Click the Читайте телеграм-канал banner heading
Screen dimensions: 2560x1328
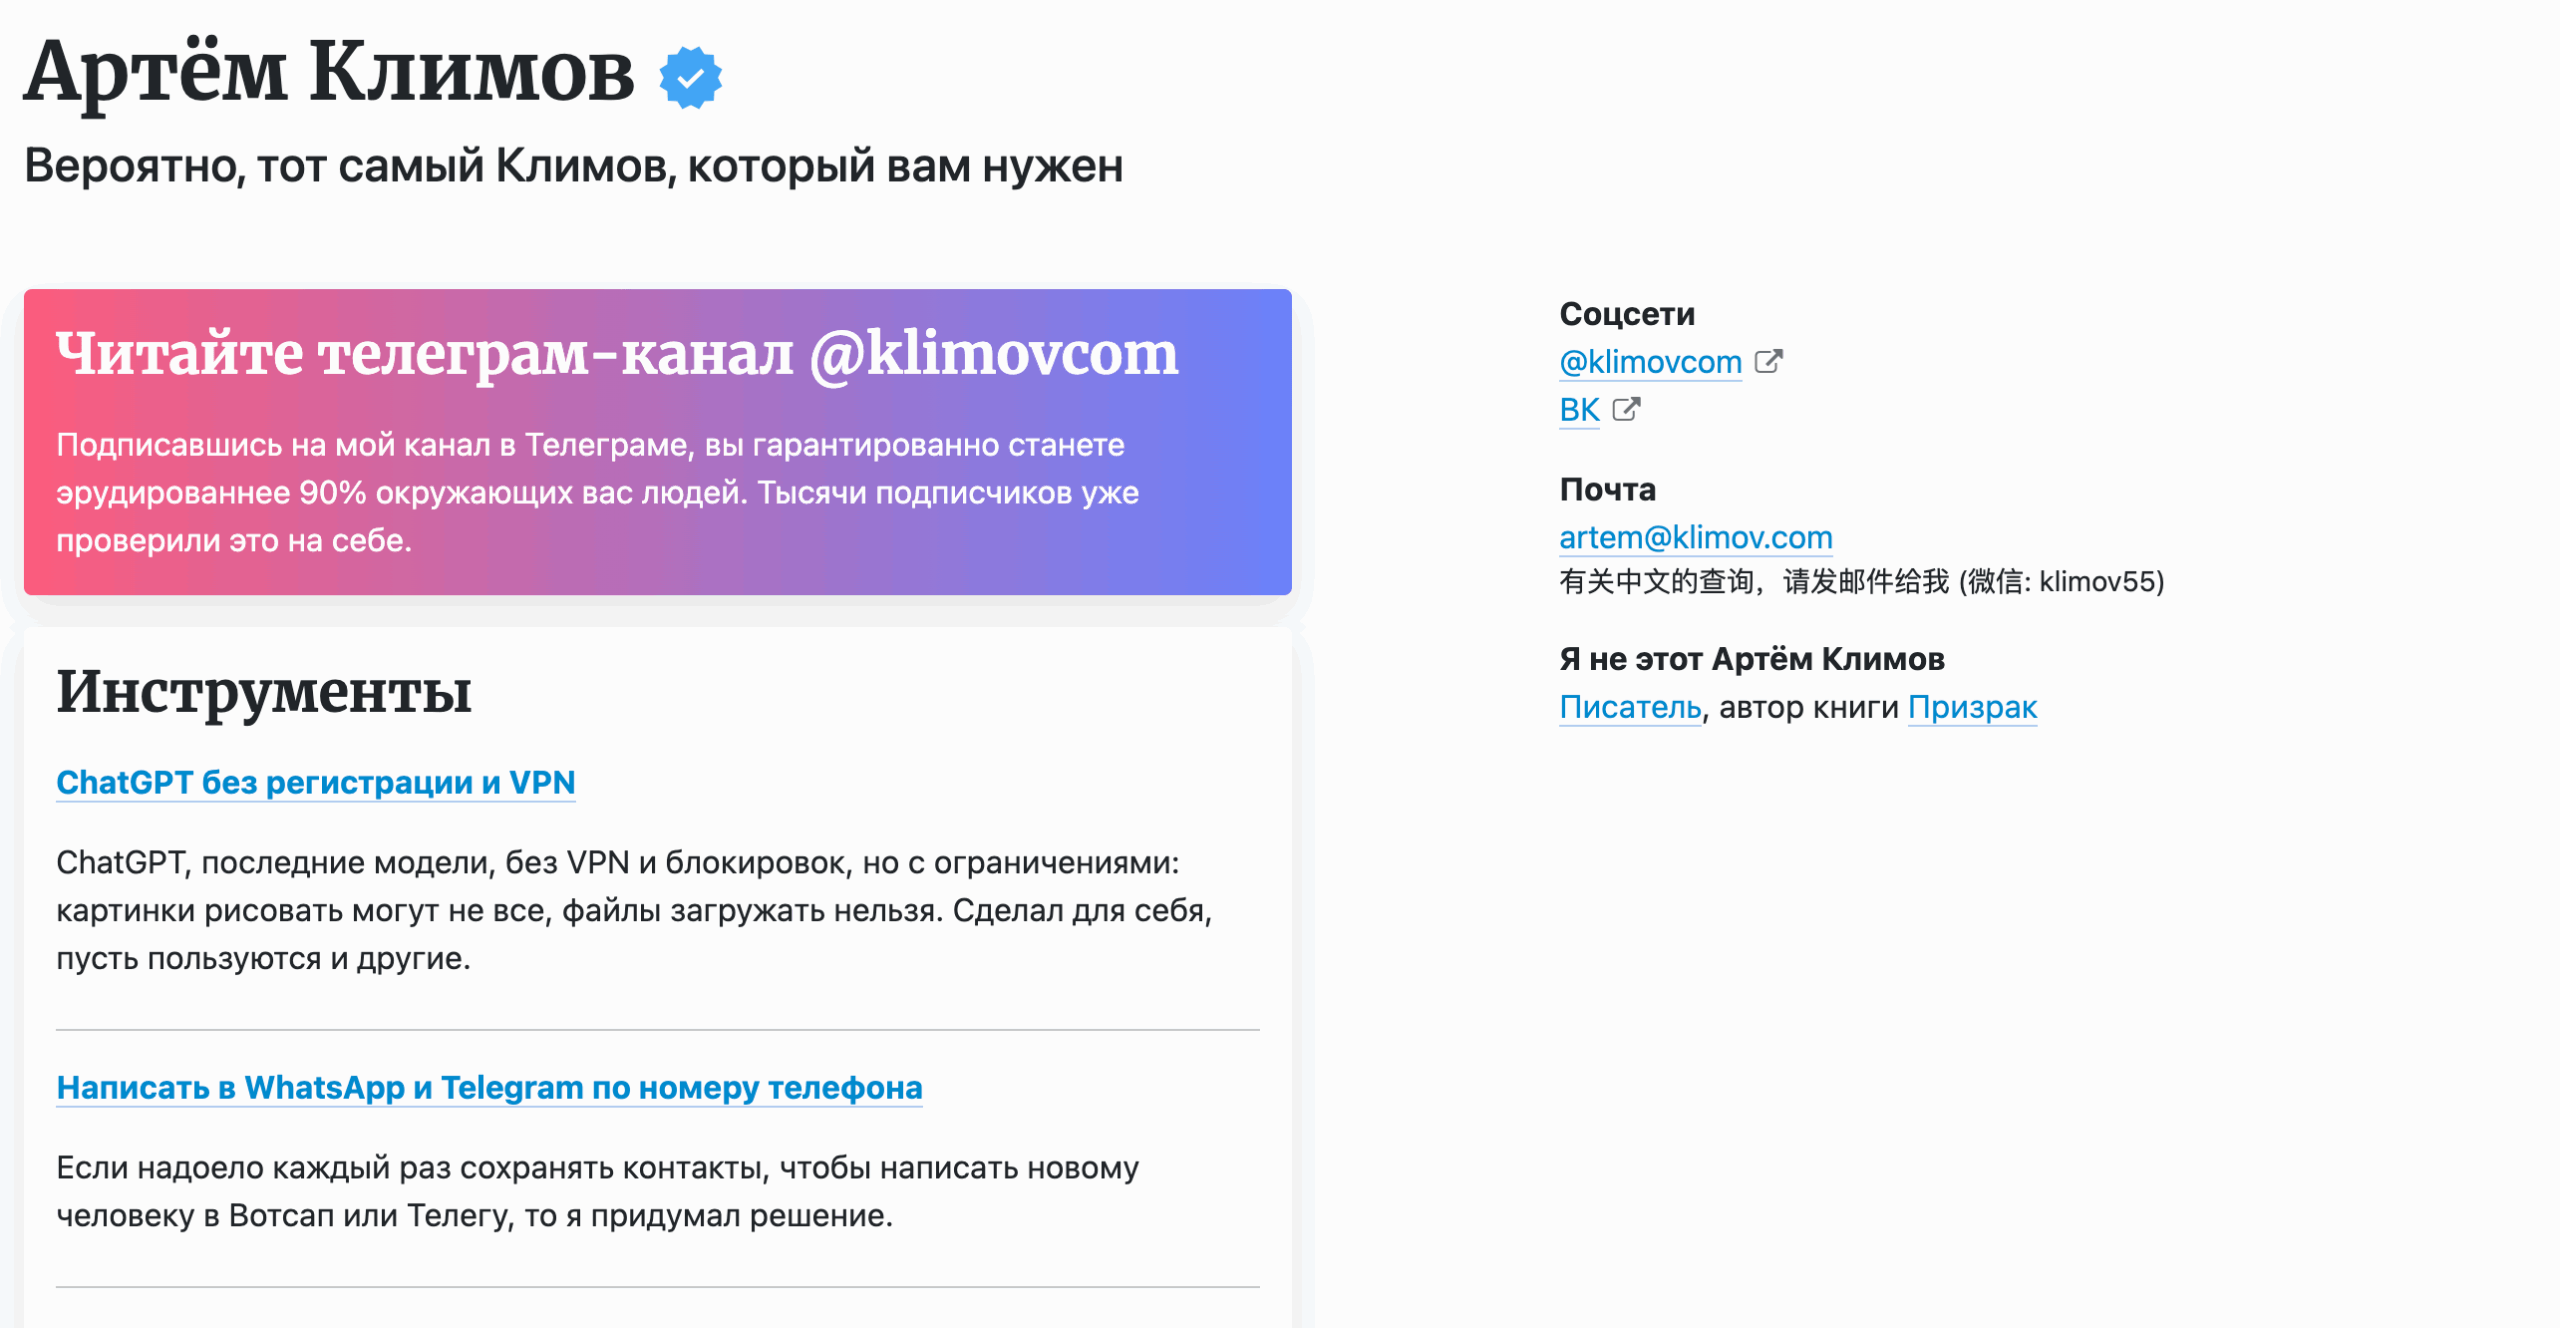click(x=617, y=354)
